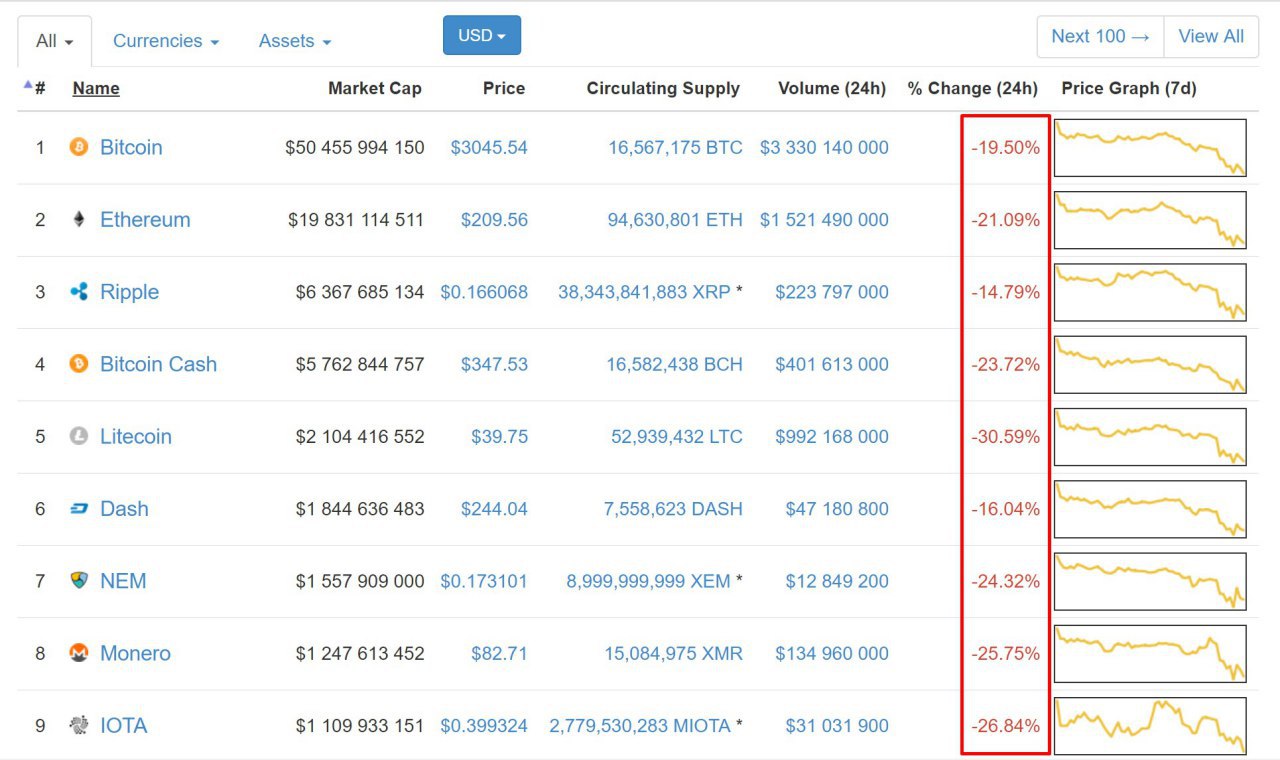1280x760 pixels.
Task: Open the Dash name link
Action: 124,508
